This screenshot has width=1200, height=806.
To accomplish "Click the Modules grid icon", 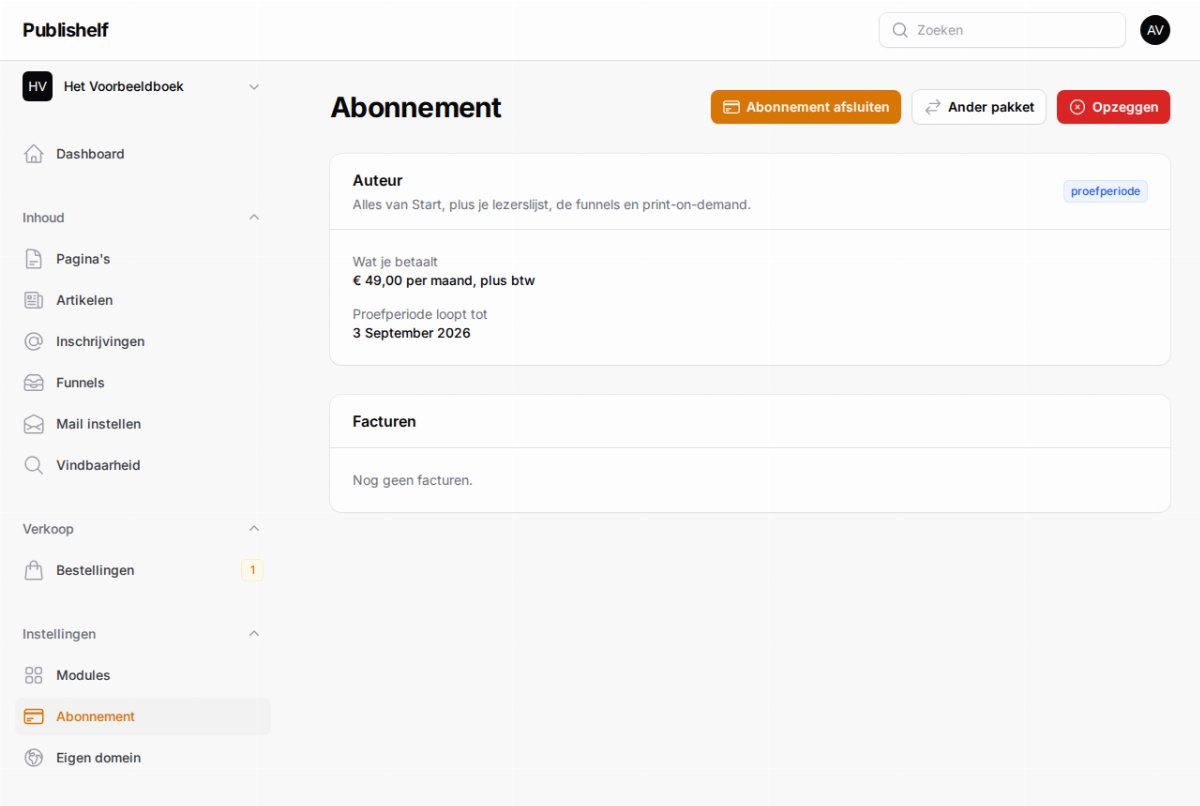I will (34, 675).
